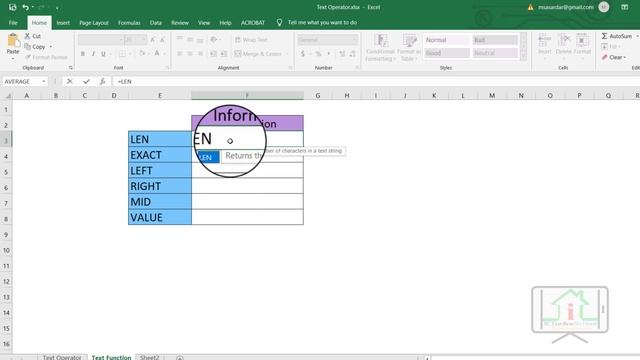Open the Sheet2 sheet tab

coord(149,357)
